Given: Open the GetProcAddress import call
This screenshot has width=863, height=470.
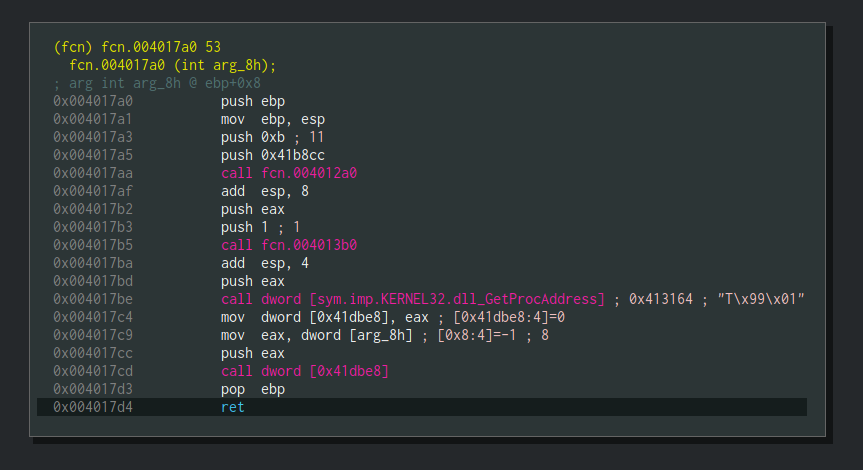Looking at the screenshot, I should click(x=413, y=299).
